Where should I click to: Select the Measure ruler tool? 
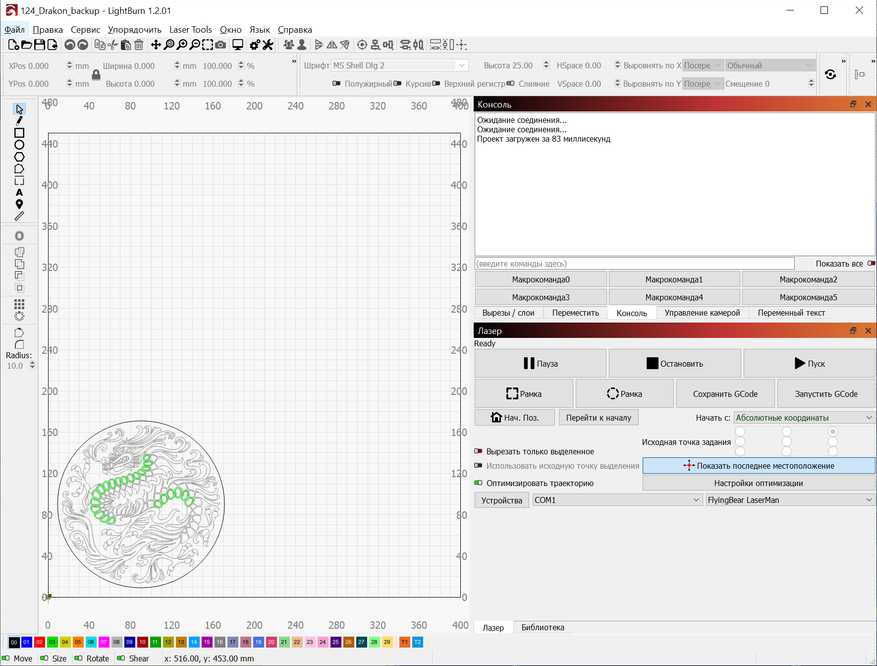tap(19, 216)
